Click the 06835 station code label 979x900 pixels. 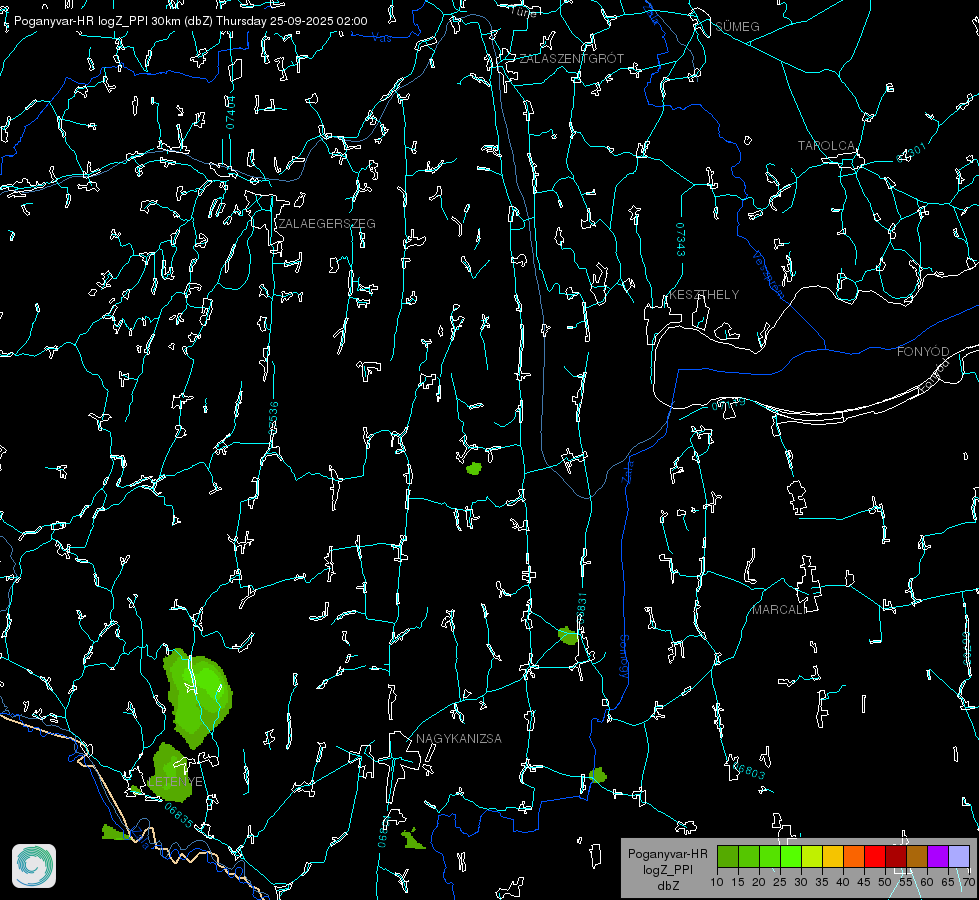[179, 816]
